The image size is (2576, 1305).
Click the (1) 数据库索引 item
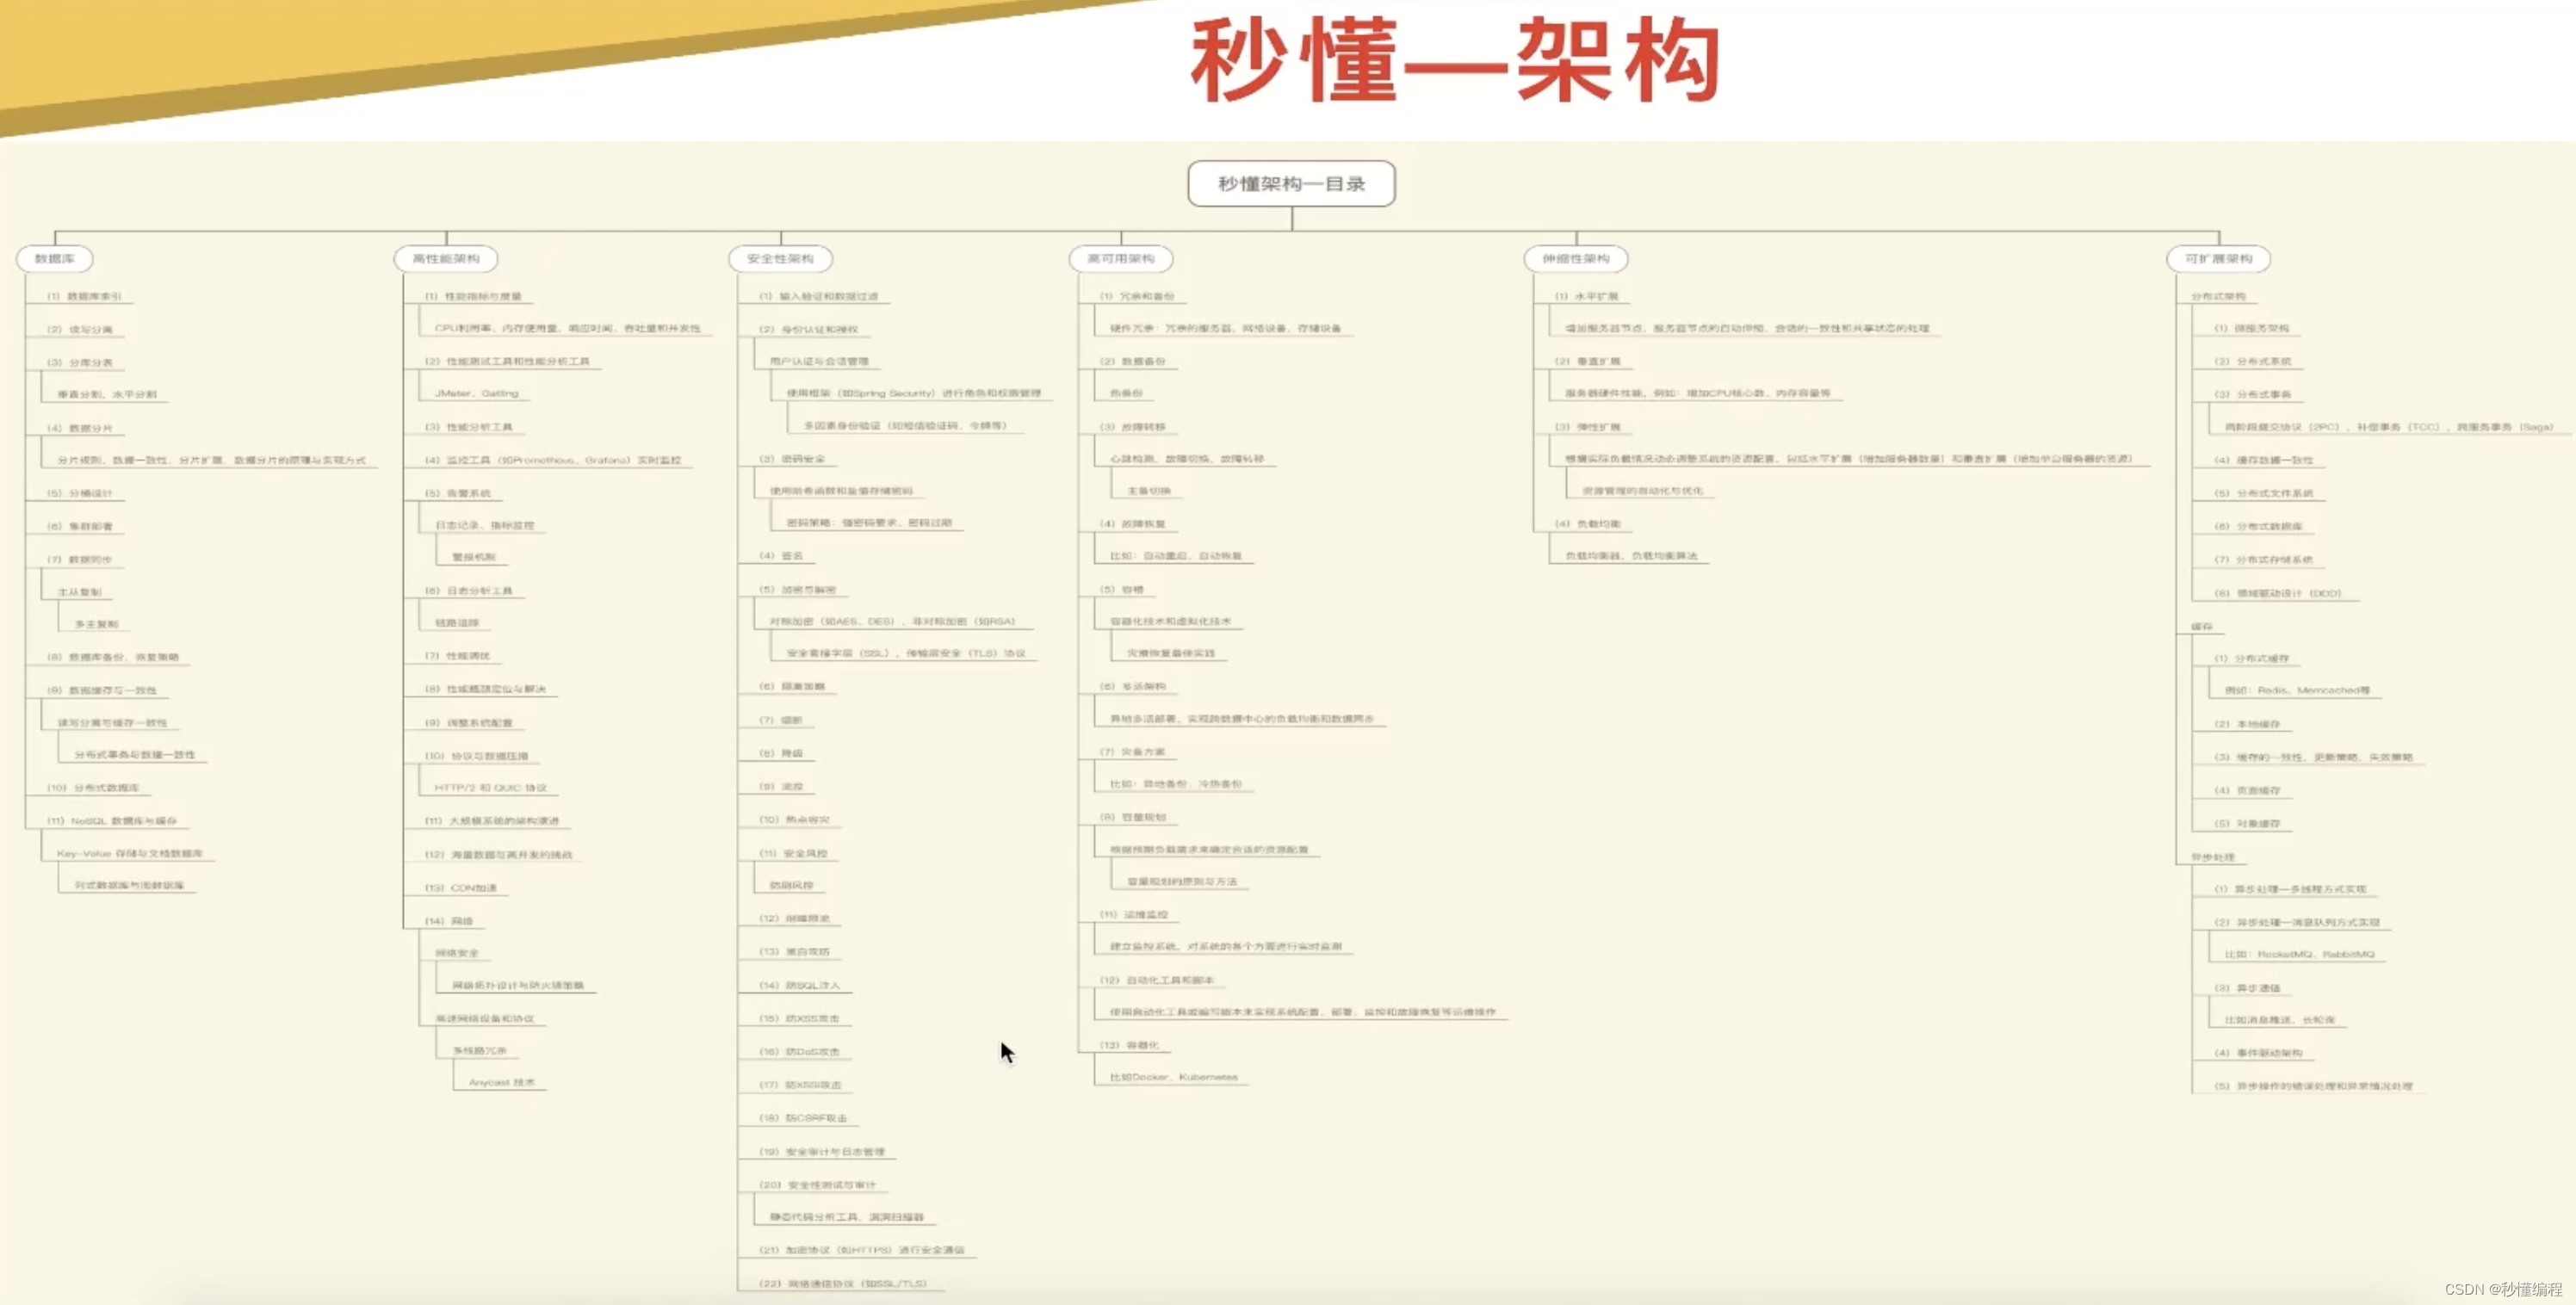coord(85,297)
